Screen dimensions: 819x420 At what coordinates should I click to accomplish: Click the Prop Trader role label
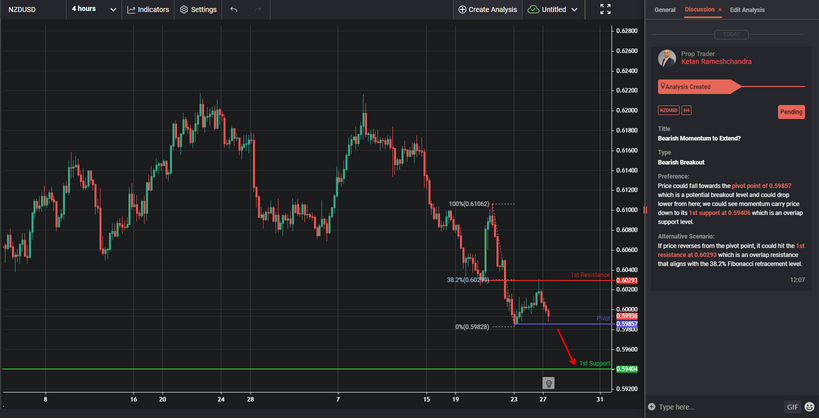698,54
